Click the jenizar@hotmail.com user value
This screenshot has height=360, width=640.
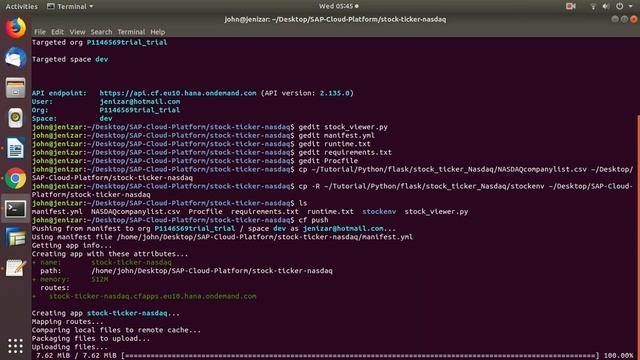(140, 102)
